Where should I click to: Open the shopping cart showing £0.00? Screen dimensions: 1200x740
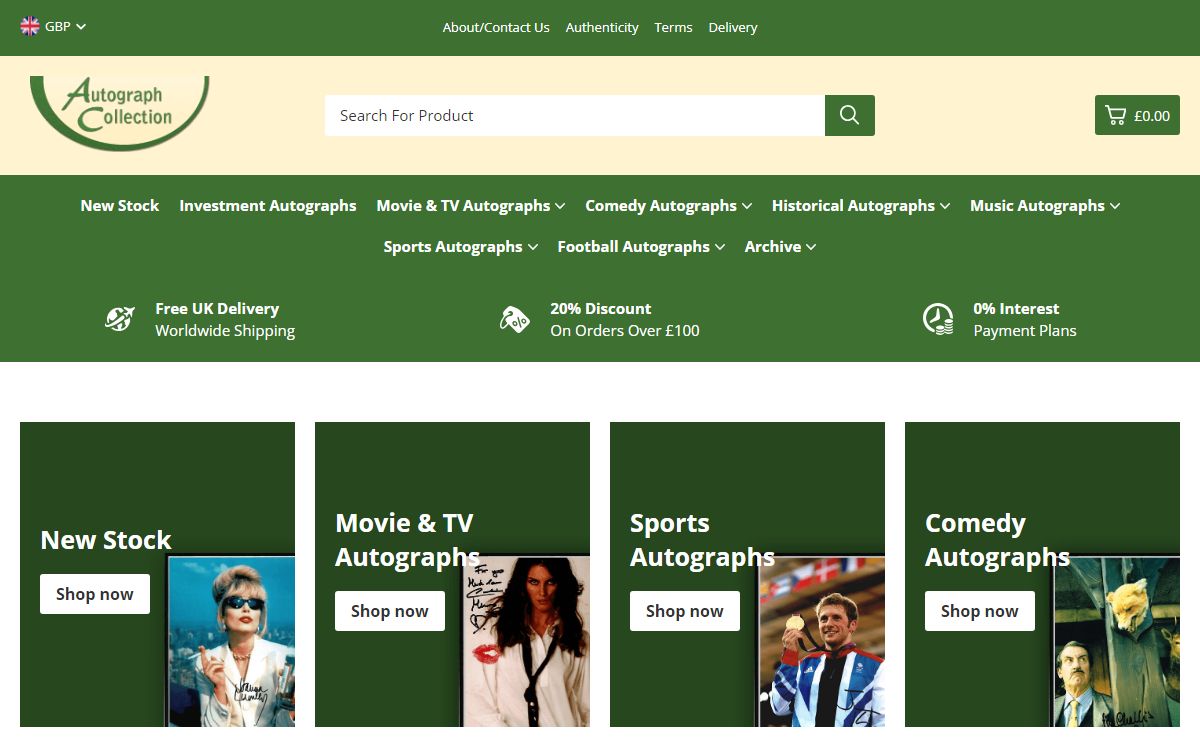coord(1137,115)
